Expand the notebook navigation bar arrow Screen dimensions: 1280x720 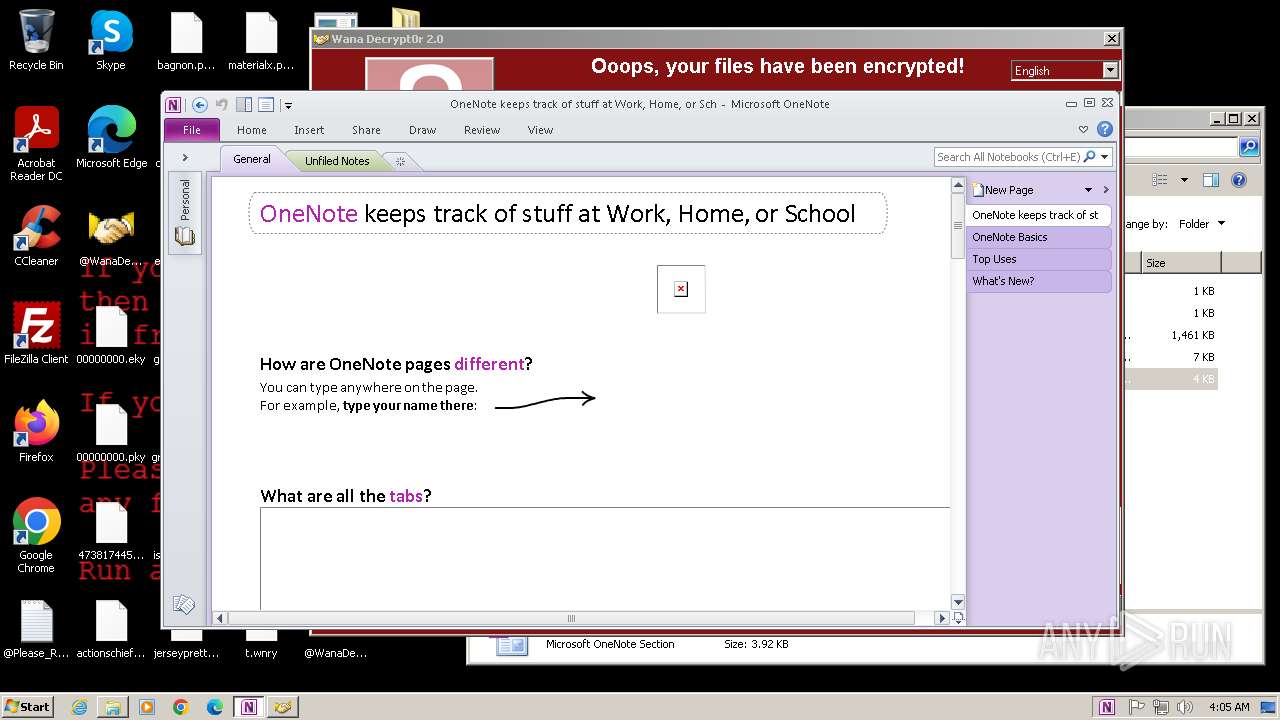pyautogui.click(x=185, y=158)
